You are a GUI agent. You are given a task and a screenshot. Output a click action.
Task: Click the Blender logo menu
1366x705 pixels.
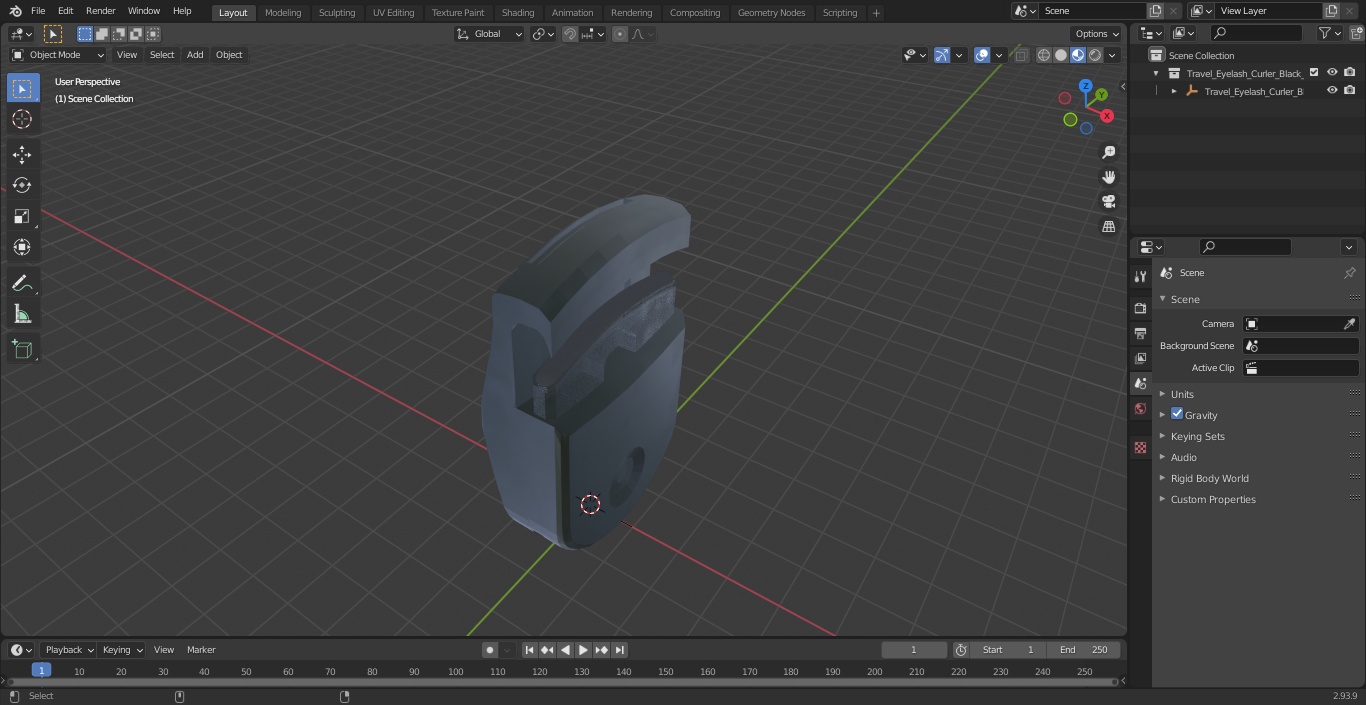(15, 11)
